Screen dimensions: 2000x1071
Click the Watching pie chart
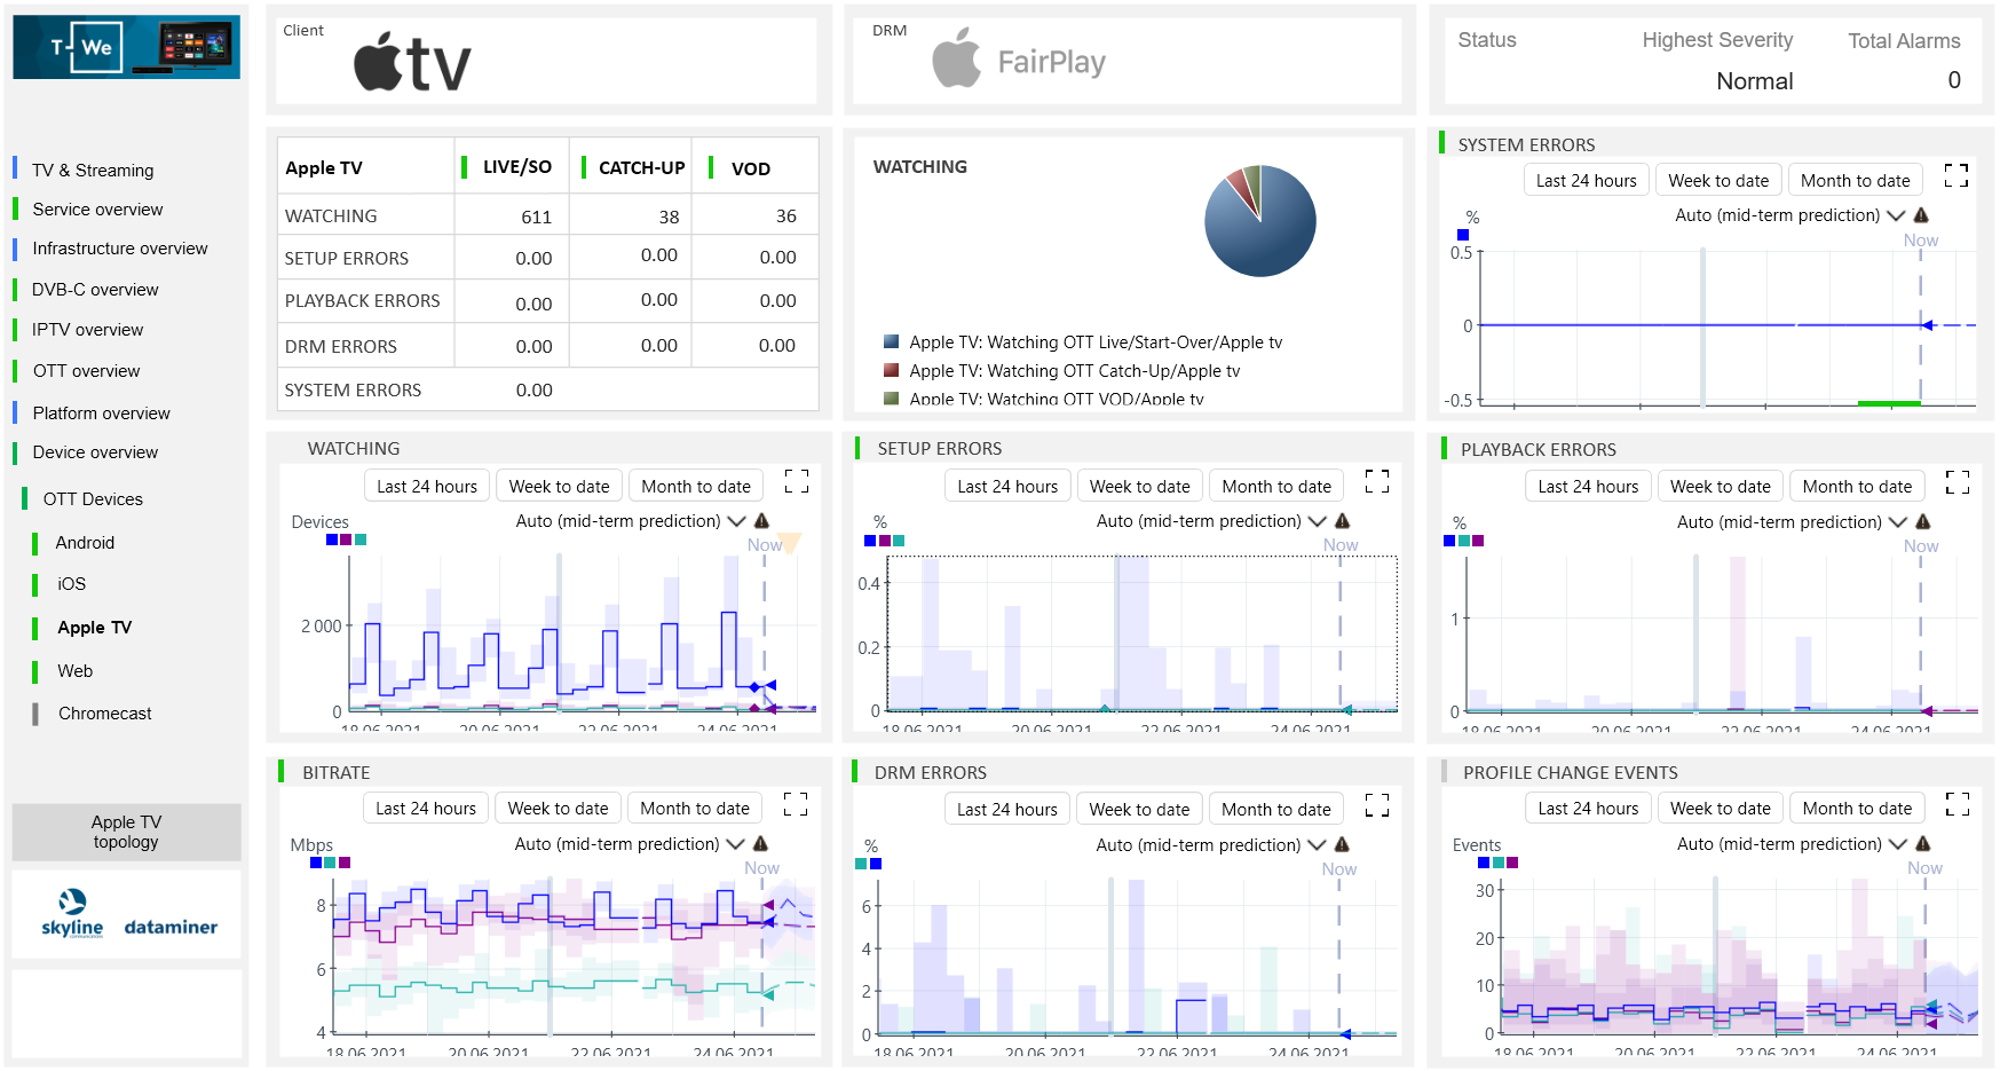1260,221
